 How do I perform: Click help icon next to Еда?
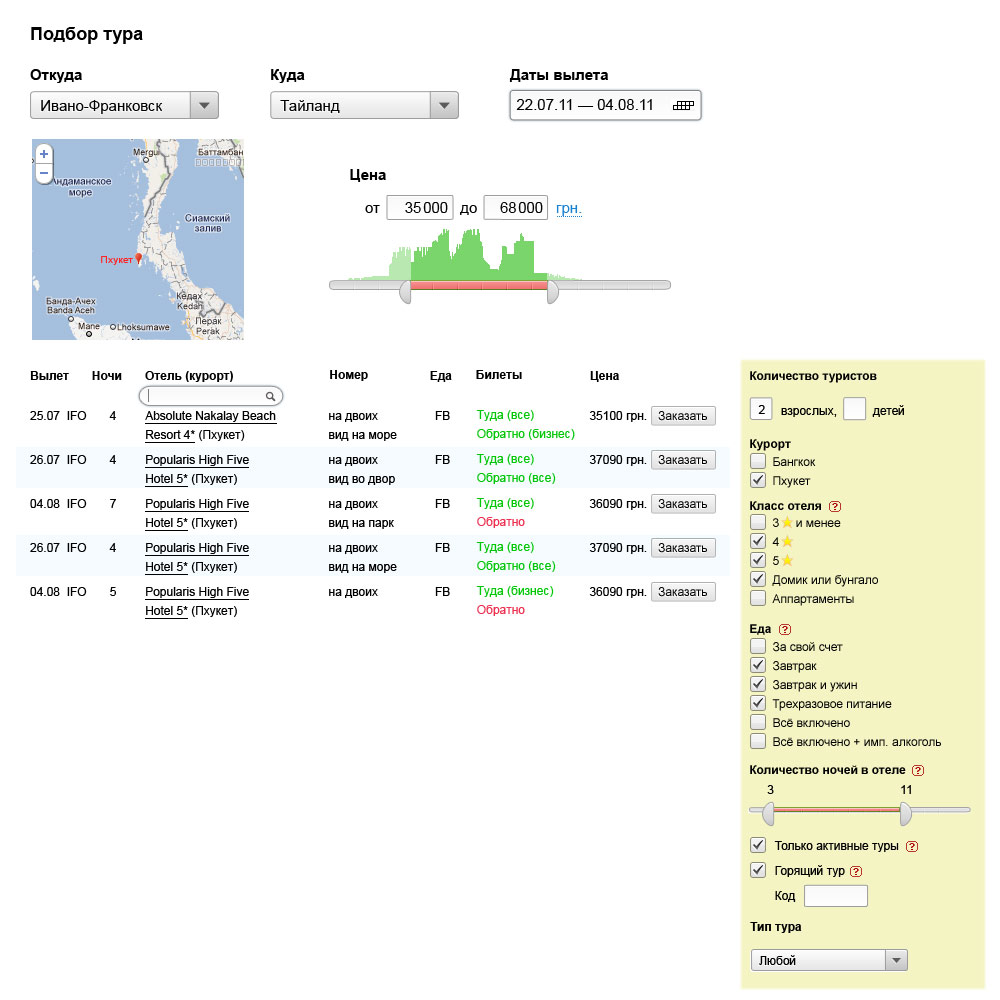click(x=785, y=629)
